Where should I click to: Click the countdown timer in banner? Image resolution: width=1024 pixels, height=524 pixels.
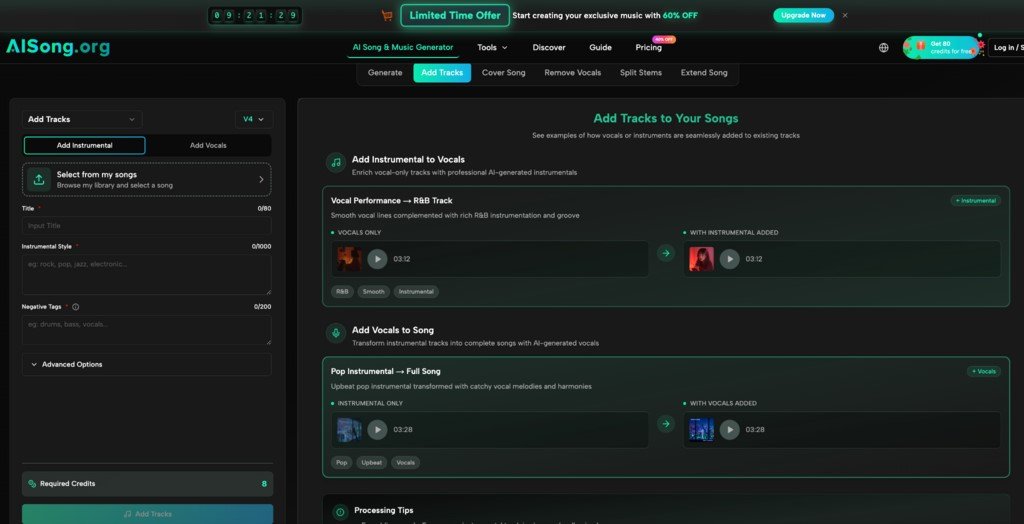(255, 16)
